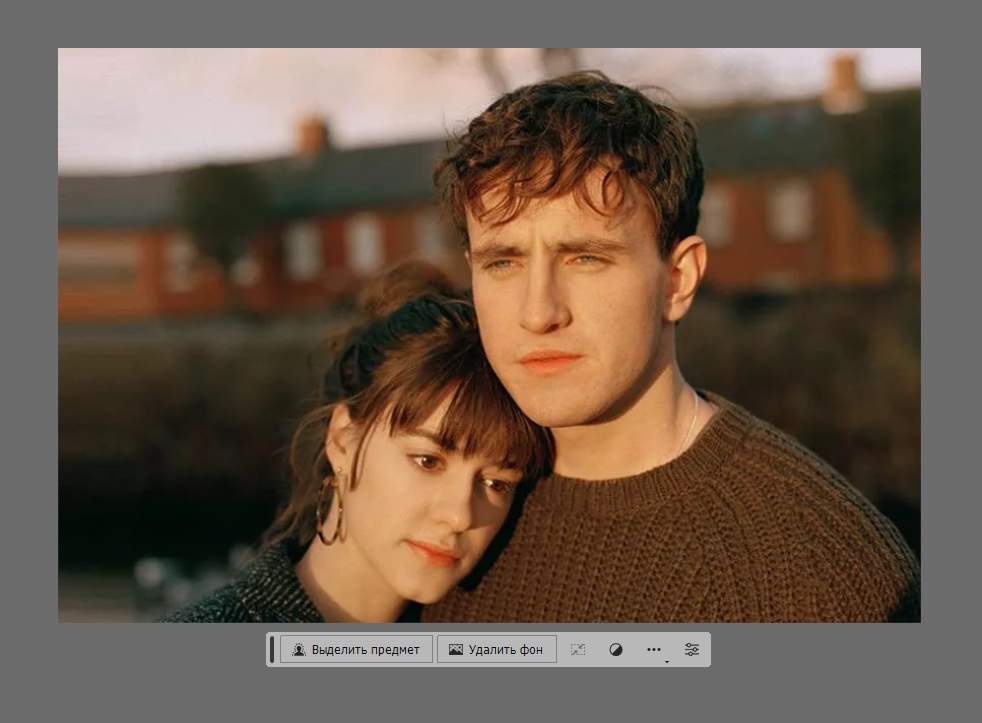Open the taskbar properties sliders icon
The image size is (982, 723).
[691, 650]
